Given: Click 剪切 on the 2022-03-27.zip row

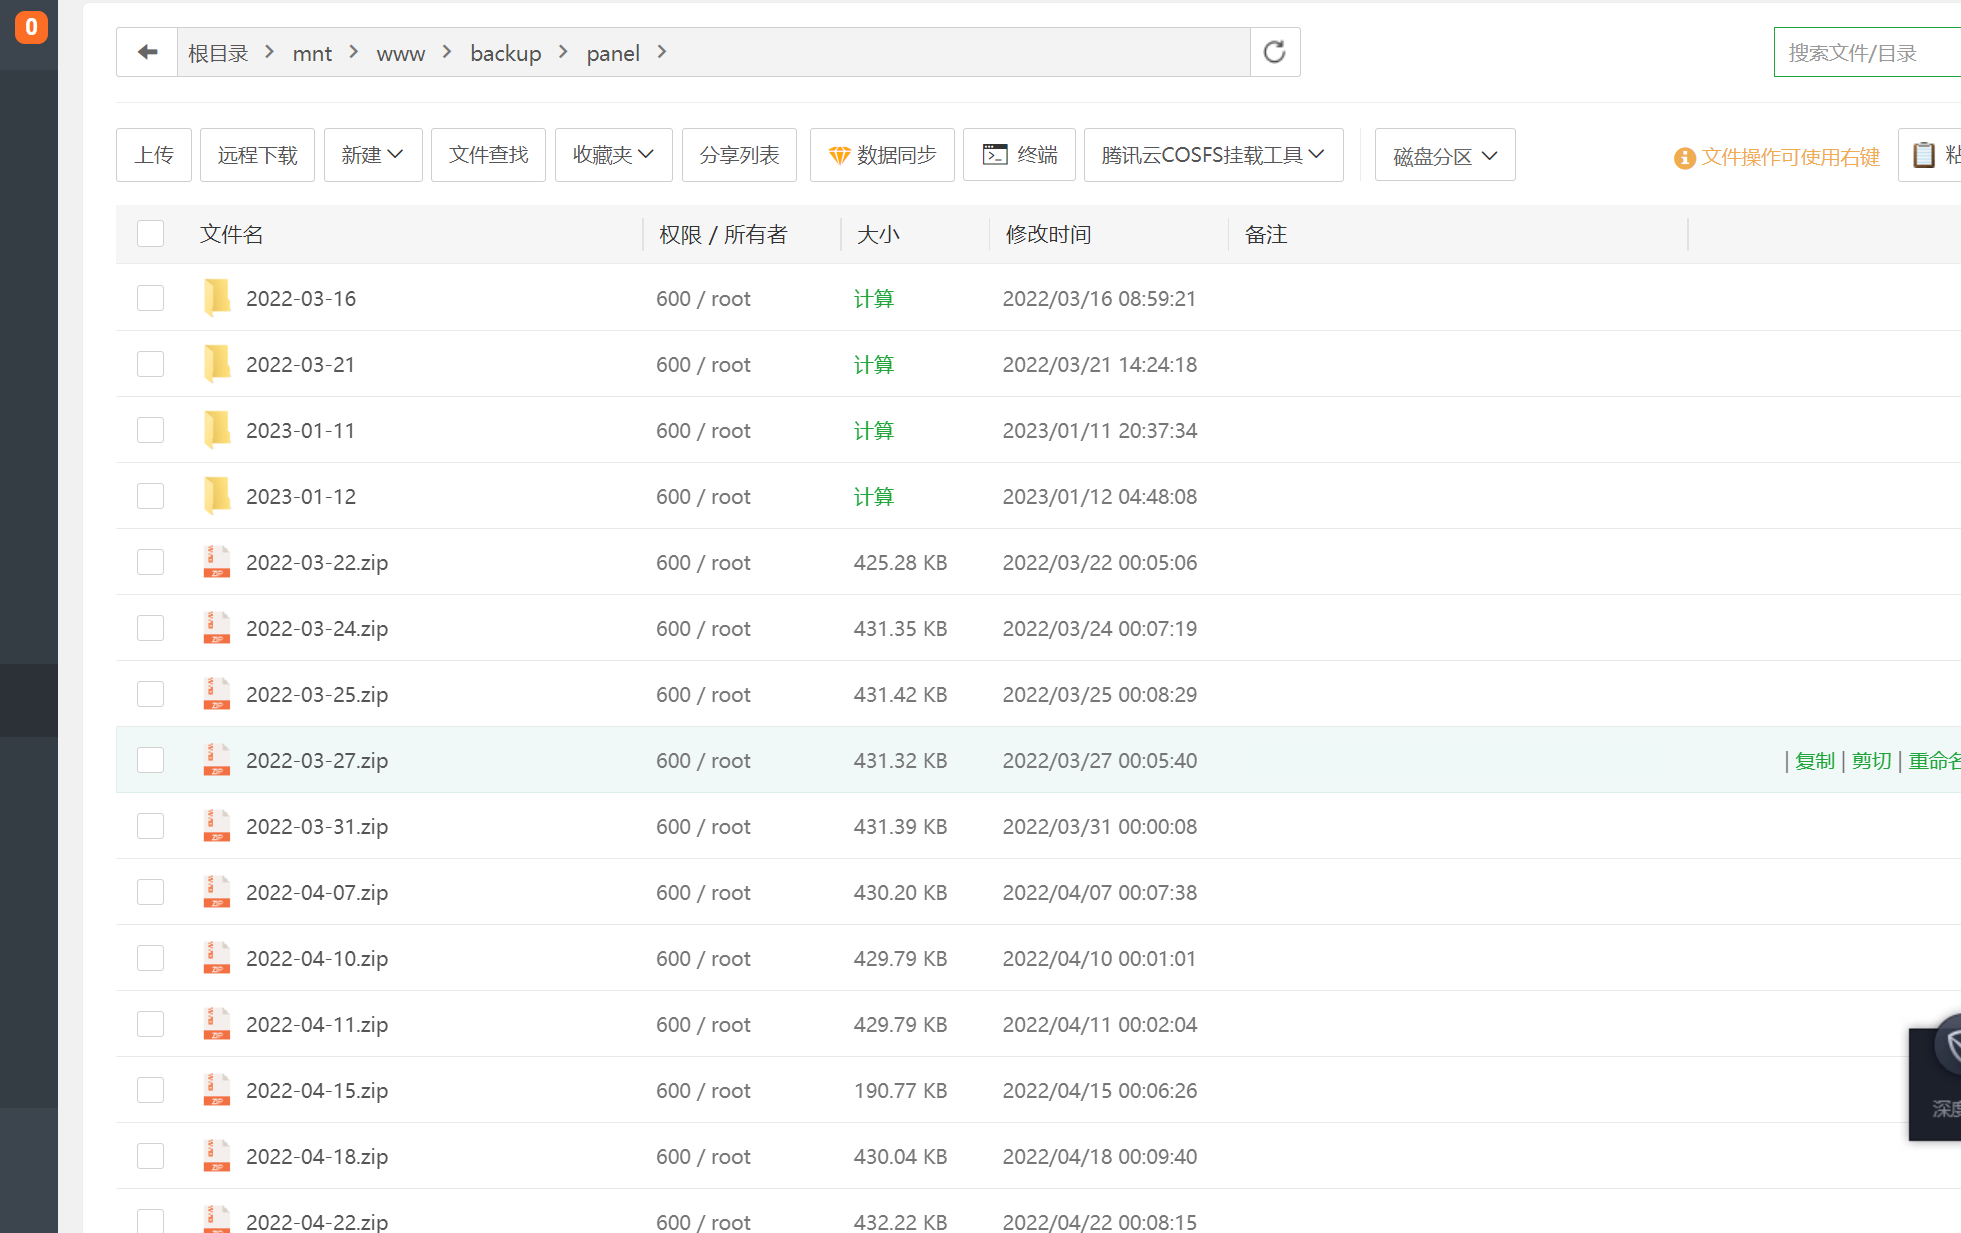Looking at the screenshot, I should tap(1871, 761).
